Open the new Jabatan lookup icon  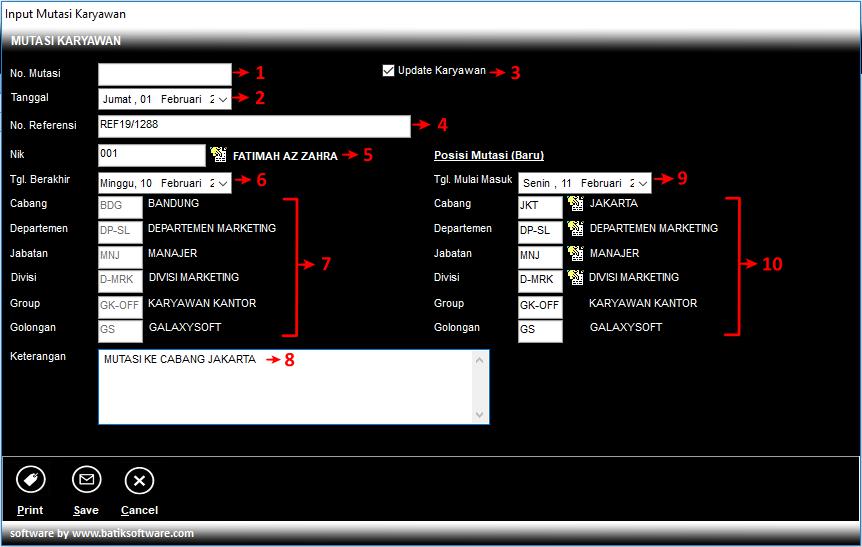(575, 254)
